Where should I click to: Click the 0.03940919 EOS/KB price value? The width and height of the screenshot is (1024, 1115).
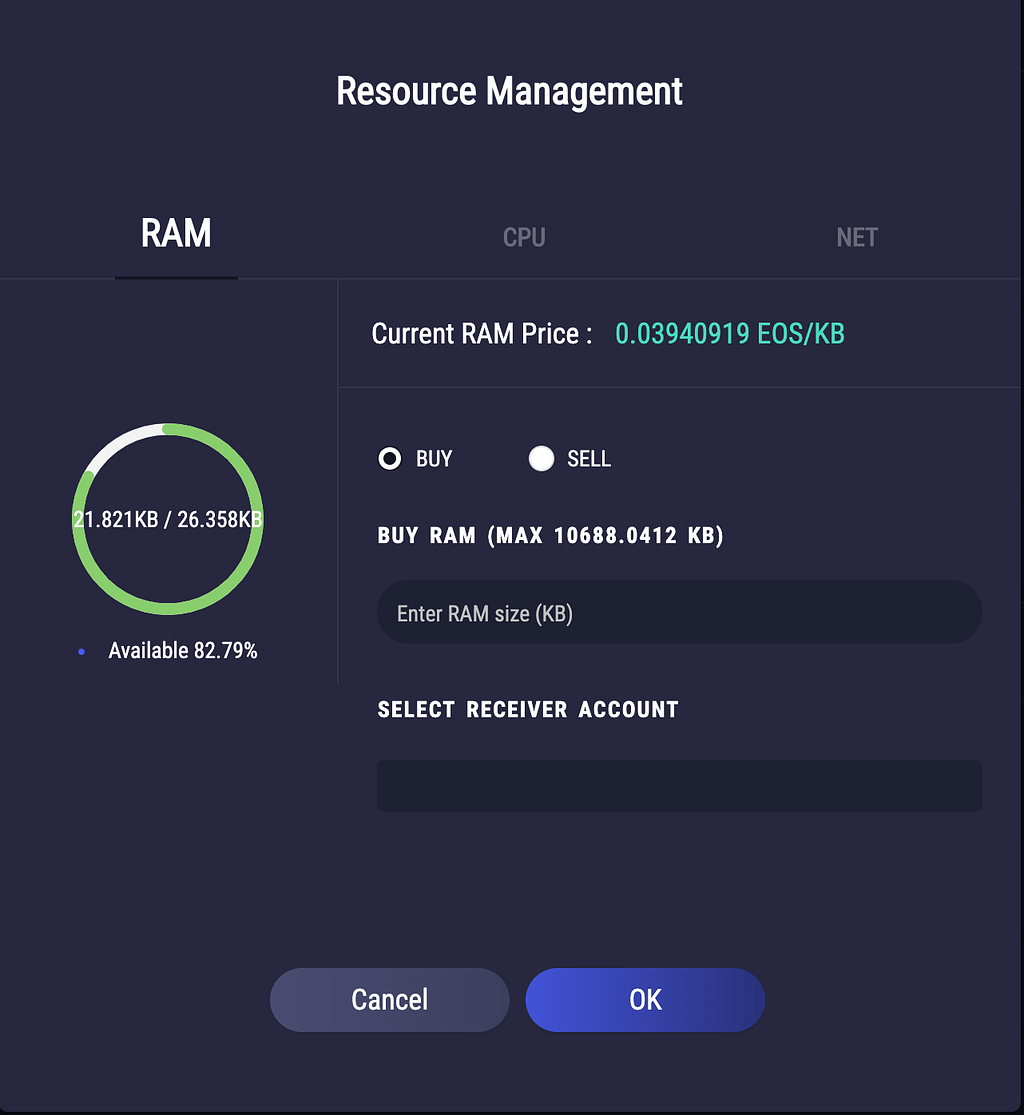pos(730,334)
